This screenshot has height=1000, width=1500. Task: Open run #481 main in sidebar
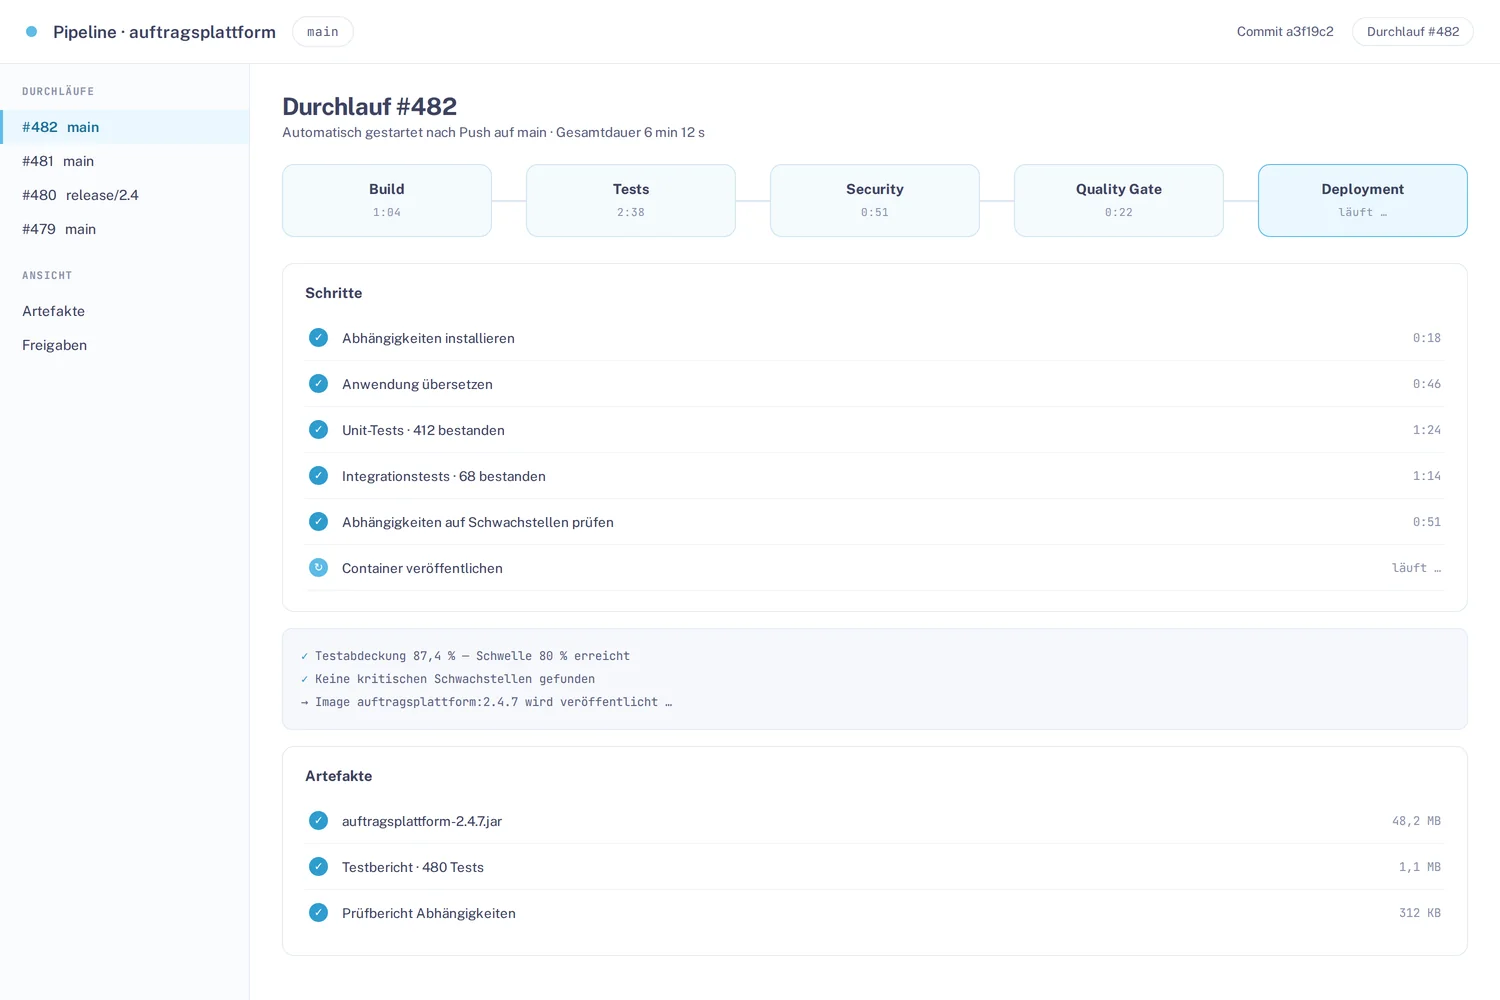point(124,161)
